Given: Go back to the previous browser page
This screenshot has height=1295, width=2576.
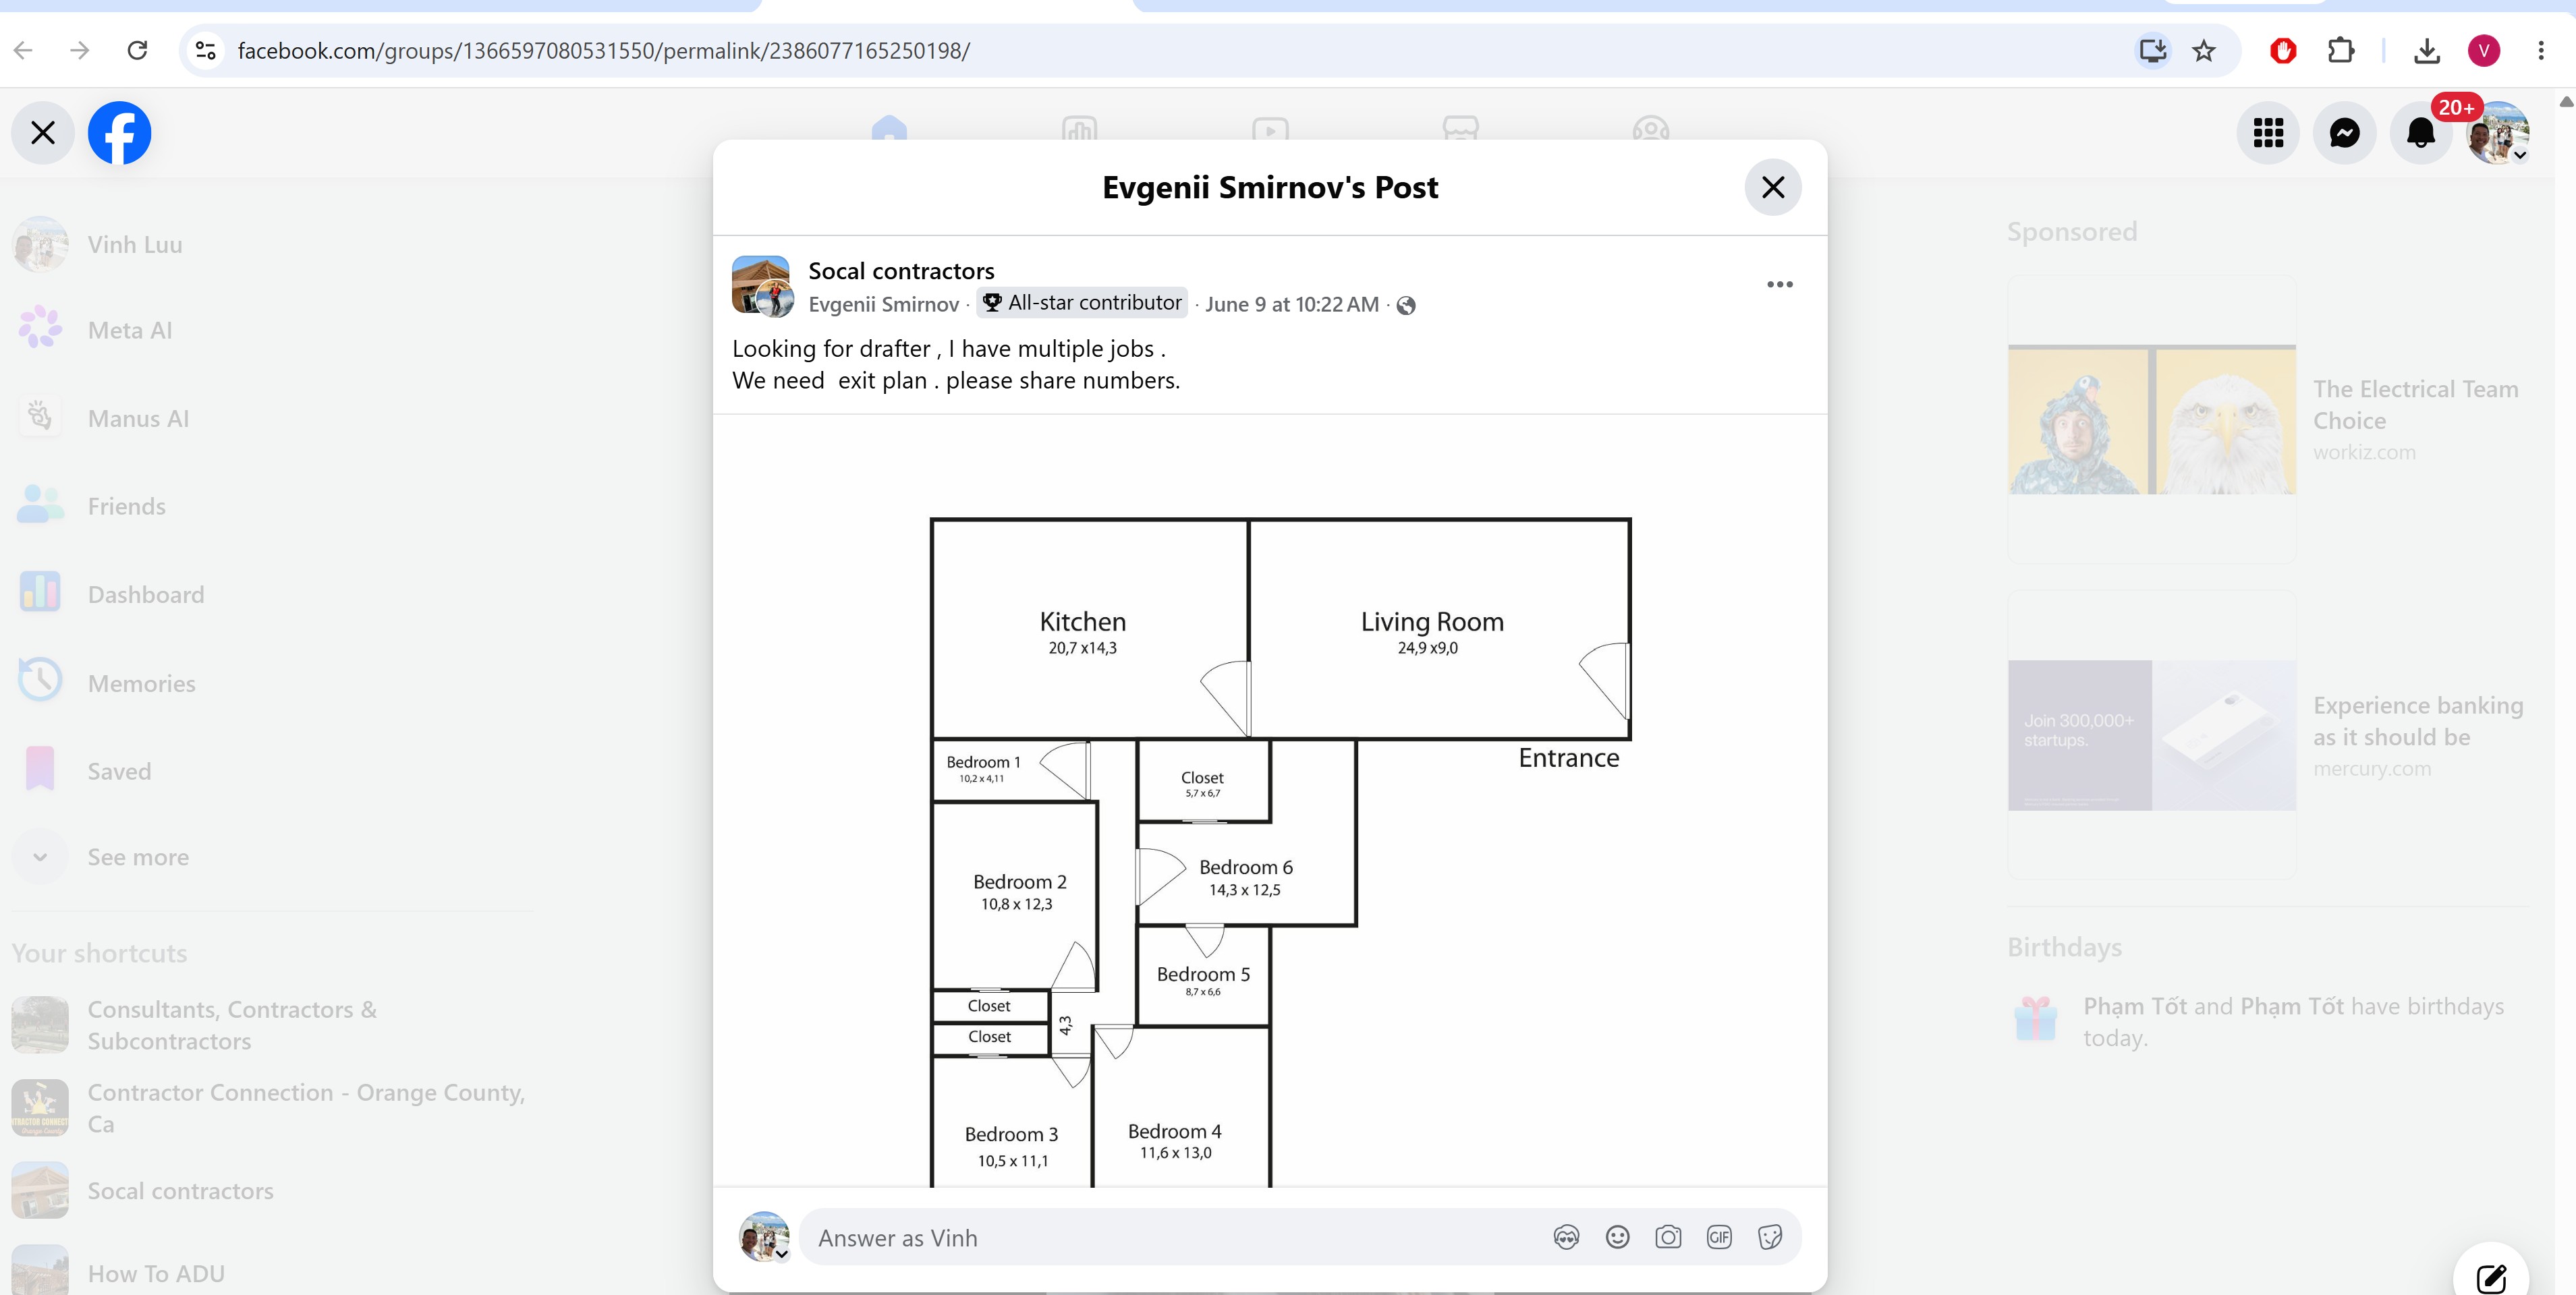Looking at the screenshot, I should 24,50.
